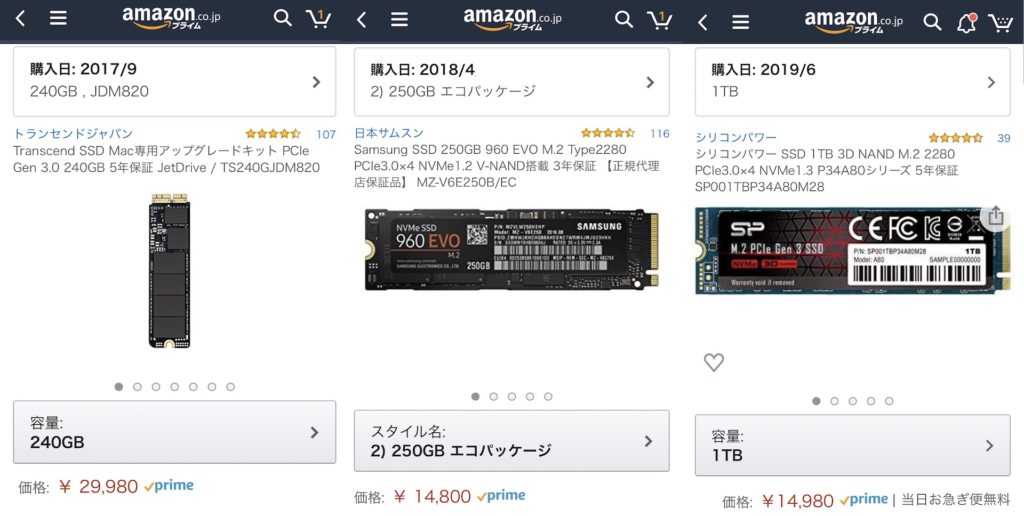1024x516 pixels.
Task: Open shopping cart in the right panel
Action: [1000, 22]
